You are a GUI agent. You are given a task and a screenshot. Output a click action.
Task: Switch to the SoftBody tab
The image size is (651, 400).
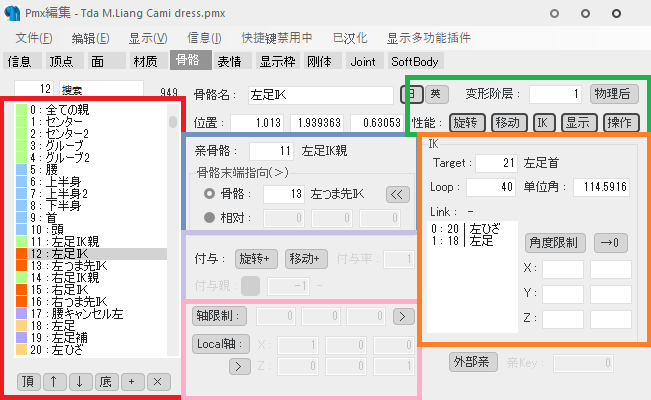click(x=416, y=61)
